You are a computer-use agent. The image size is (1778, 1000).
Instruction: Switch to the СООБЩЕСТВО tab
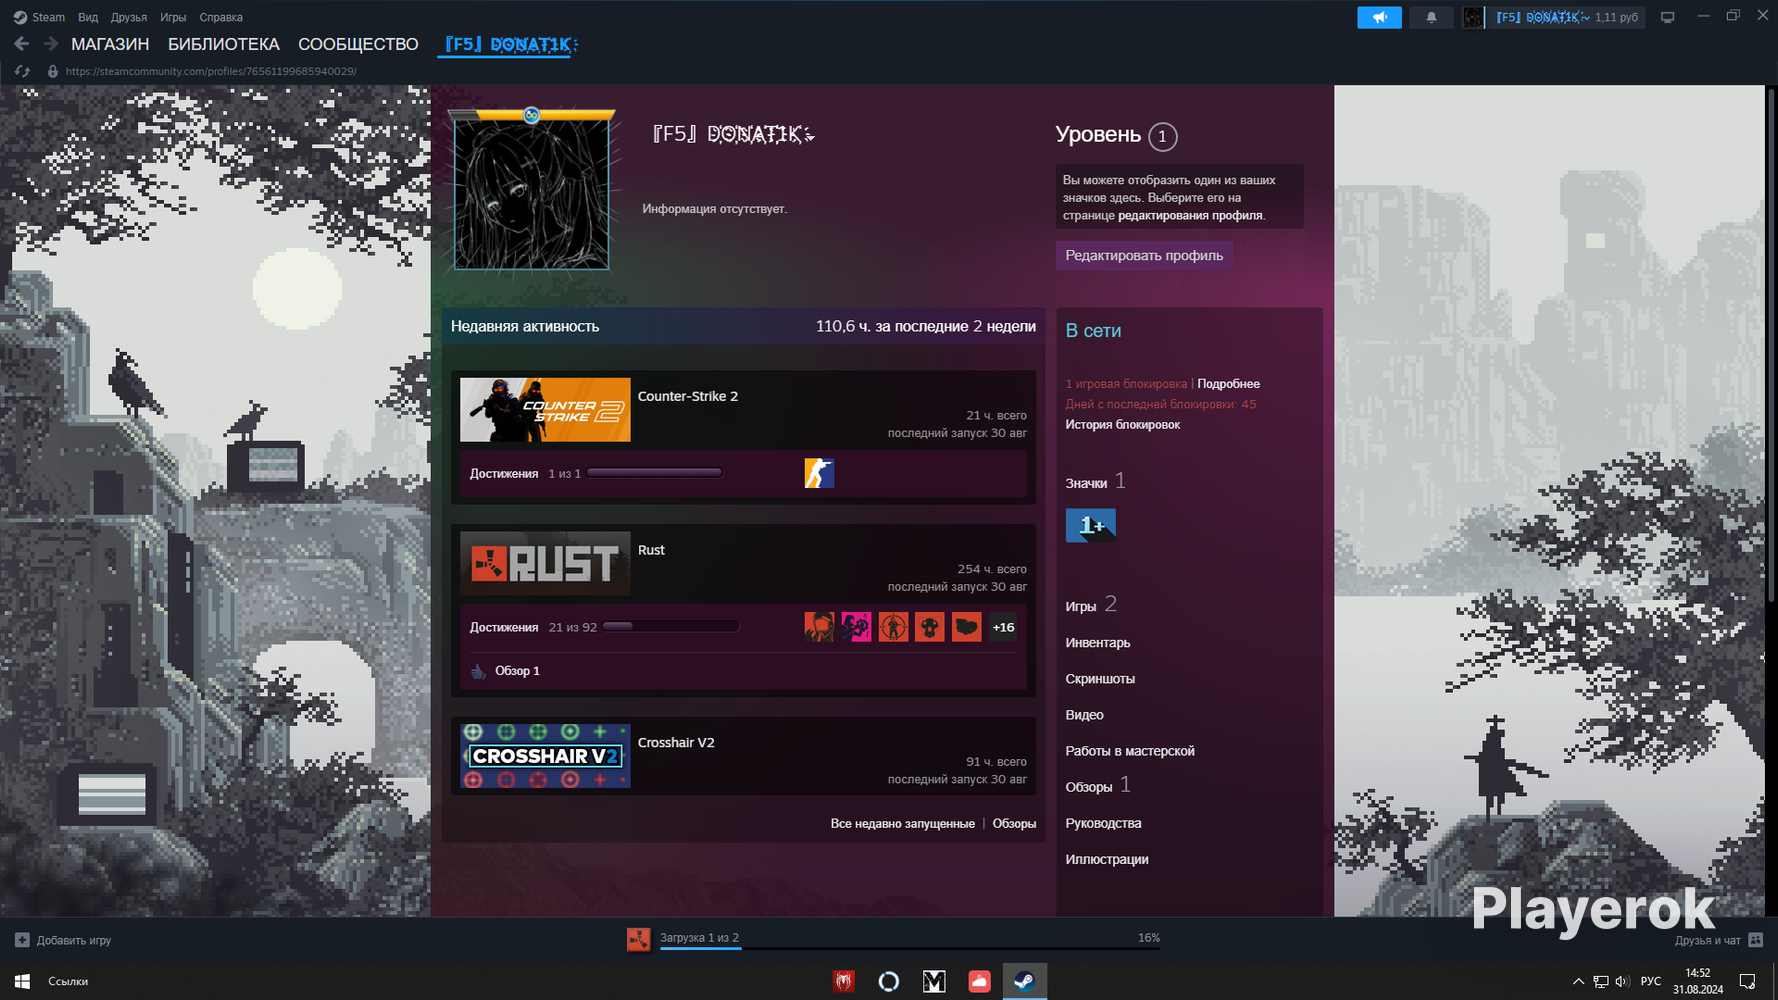click(358, 44)
